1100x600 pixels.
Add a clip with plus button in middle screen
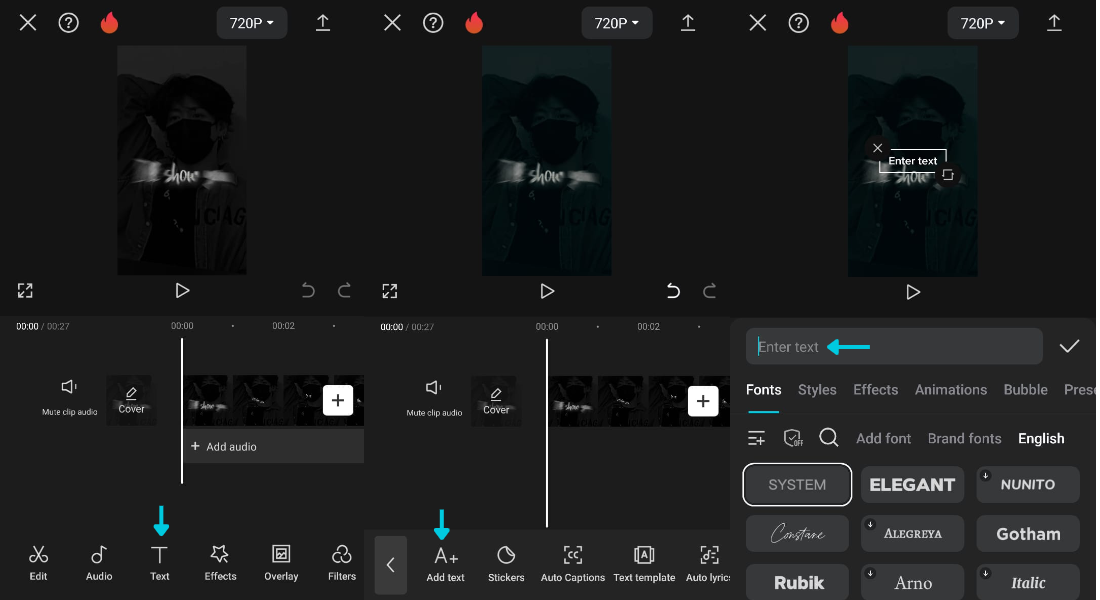[x=703, y=401]
